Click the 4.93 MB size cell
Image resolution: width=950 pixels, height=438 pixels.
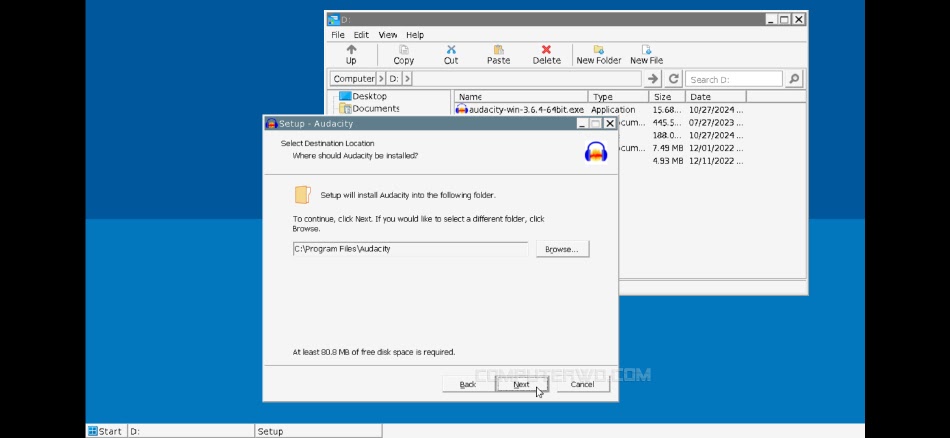668,161
